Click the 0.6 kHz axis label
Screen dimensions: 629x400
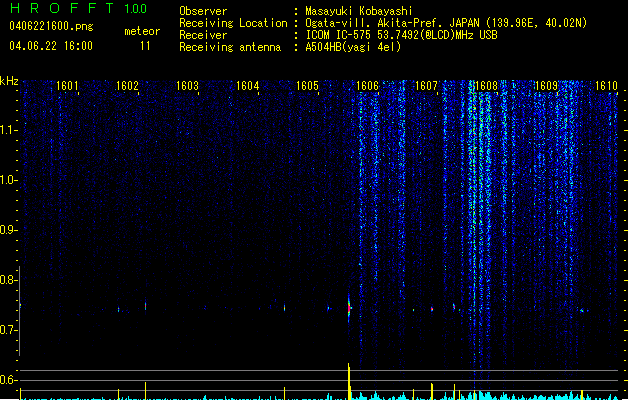9,380
